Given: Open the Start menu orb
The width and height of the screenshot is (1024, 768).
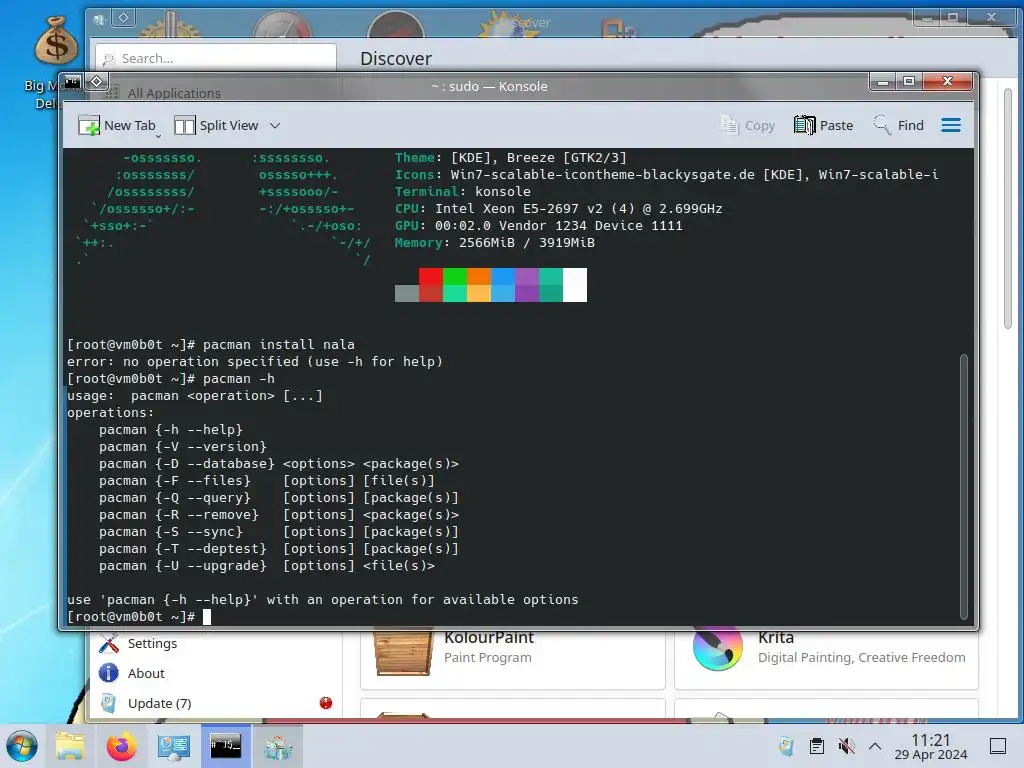Looking at the screenshot, I should [x=22, y=746].
